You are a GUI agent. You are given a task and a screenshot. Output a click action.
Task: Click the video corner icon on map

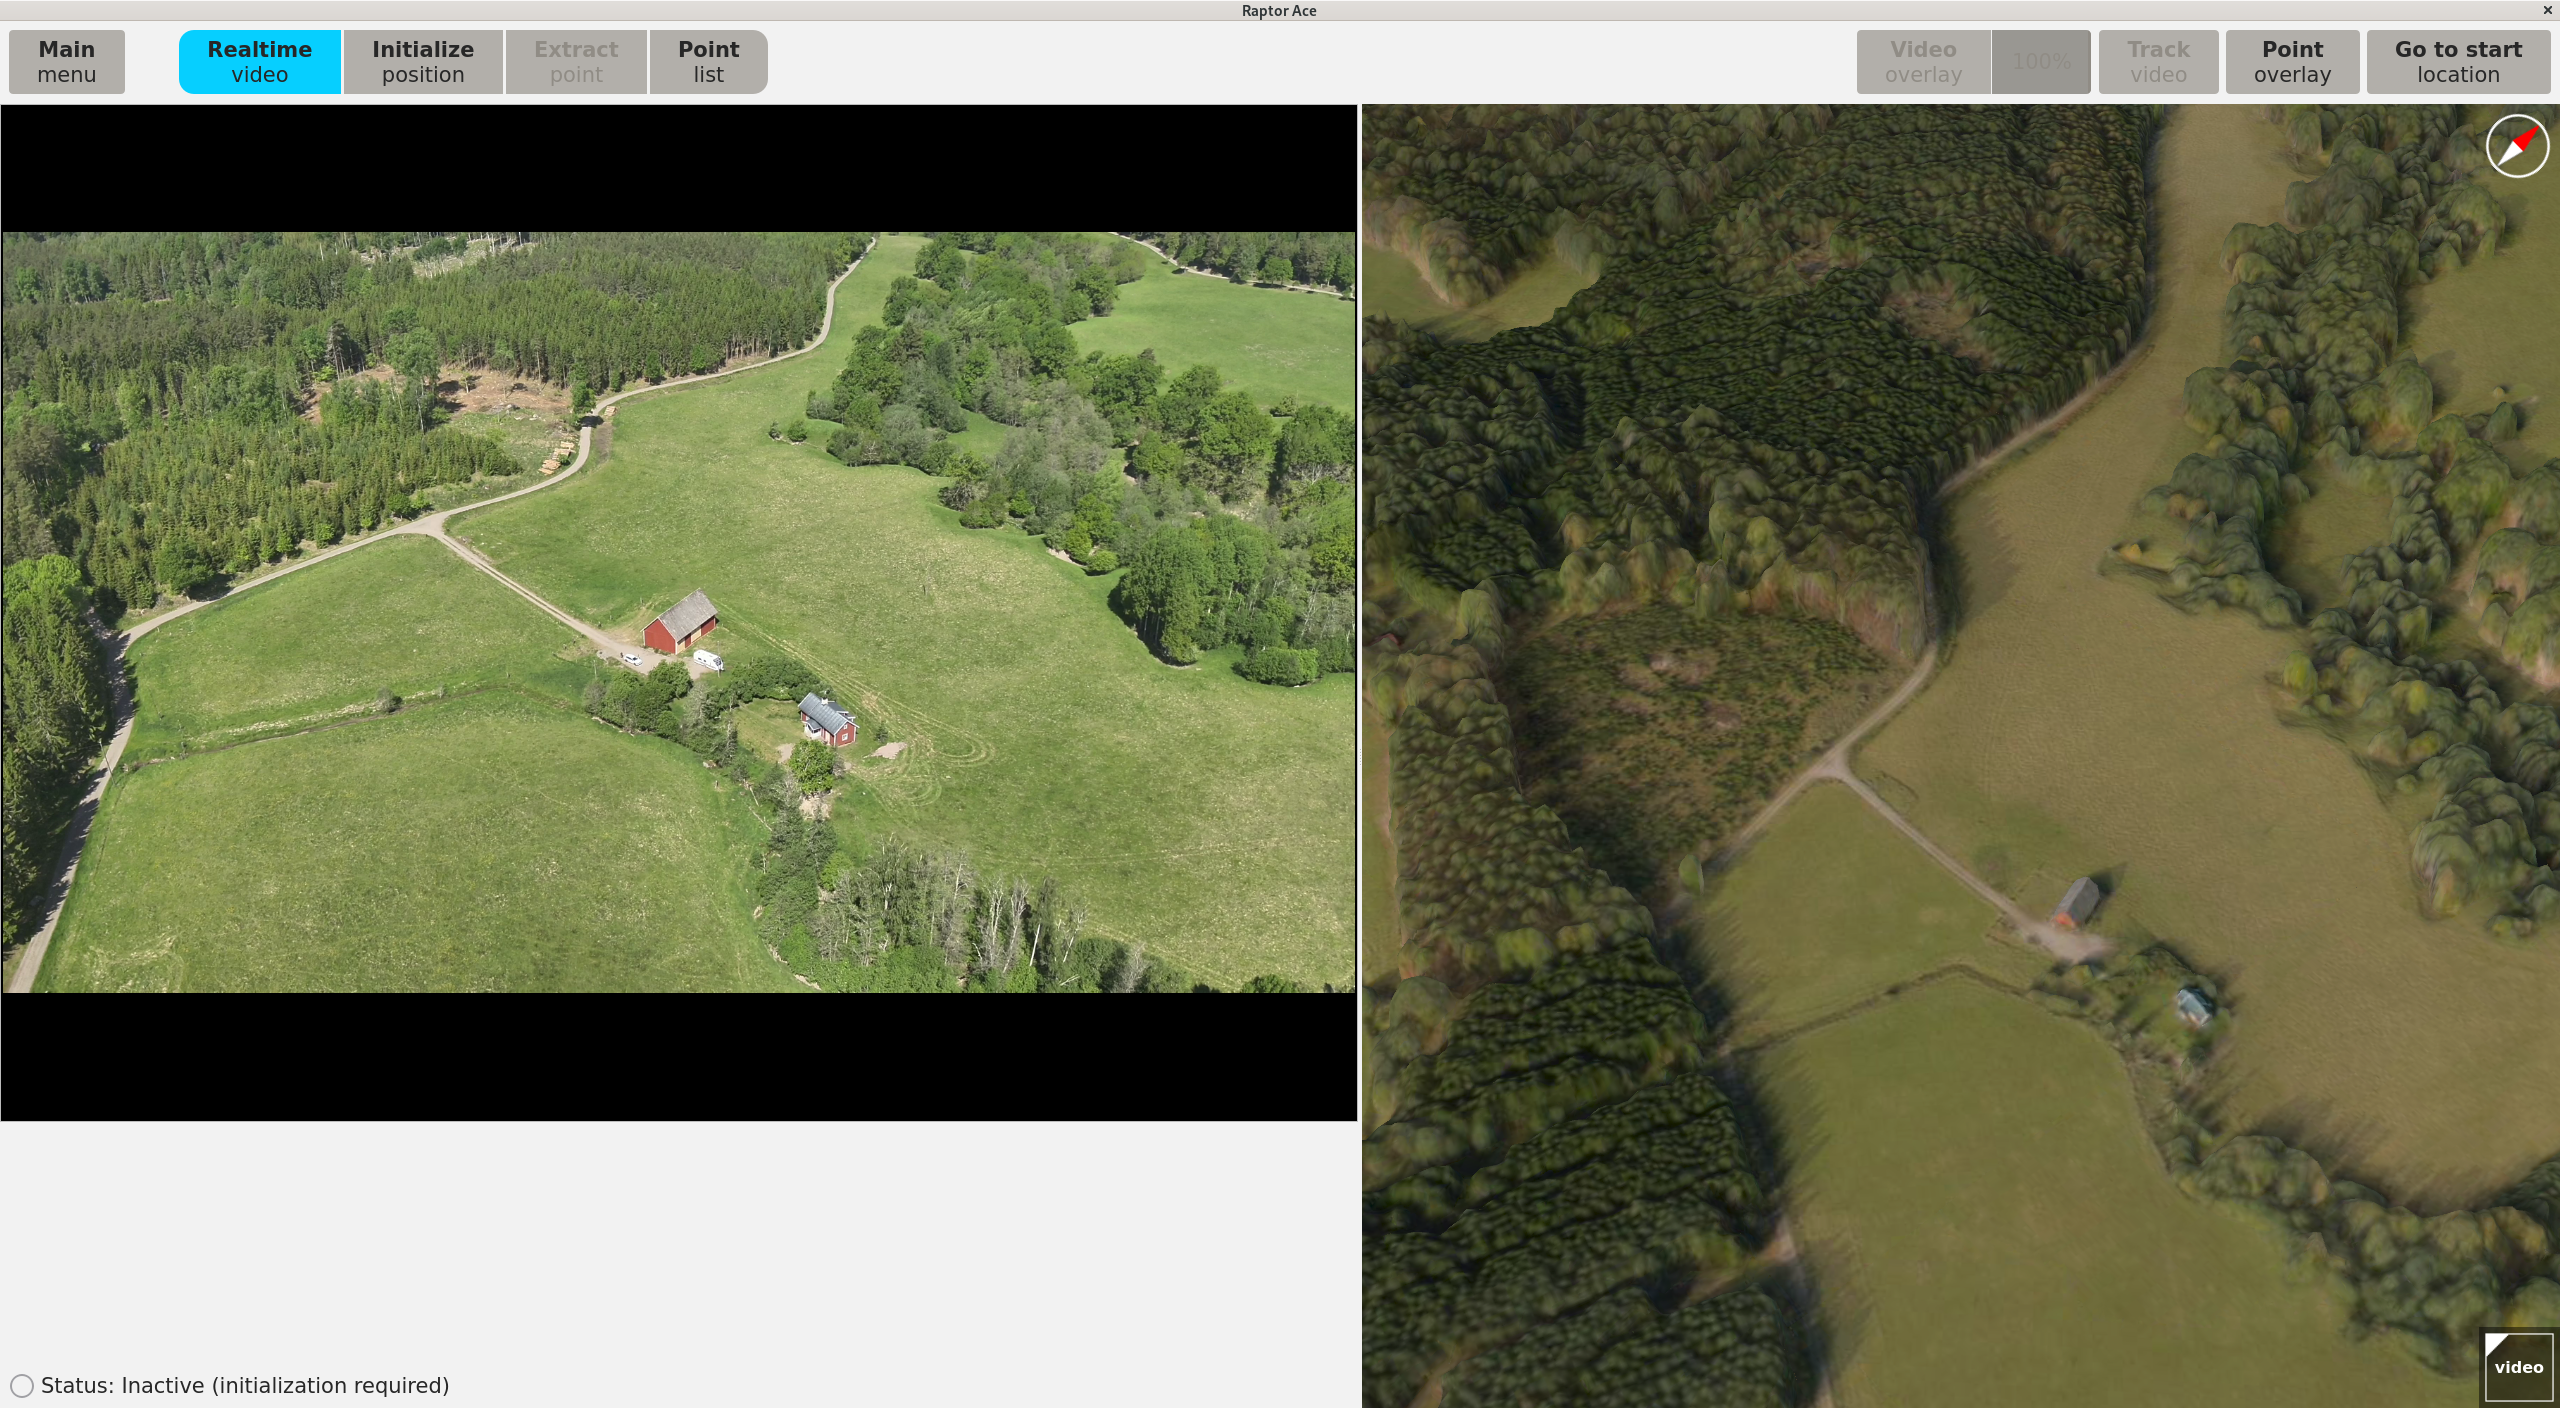(2517, 1365)
